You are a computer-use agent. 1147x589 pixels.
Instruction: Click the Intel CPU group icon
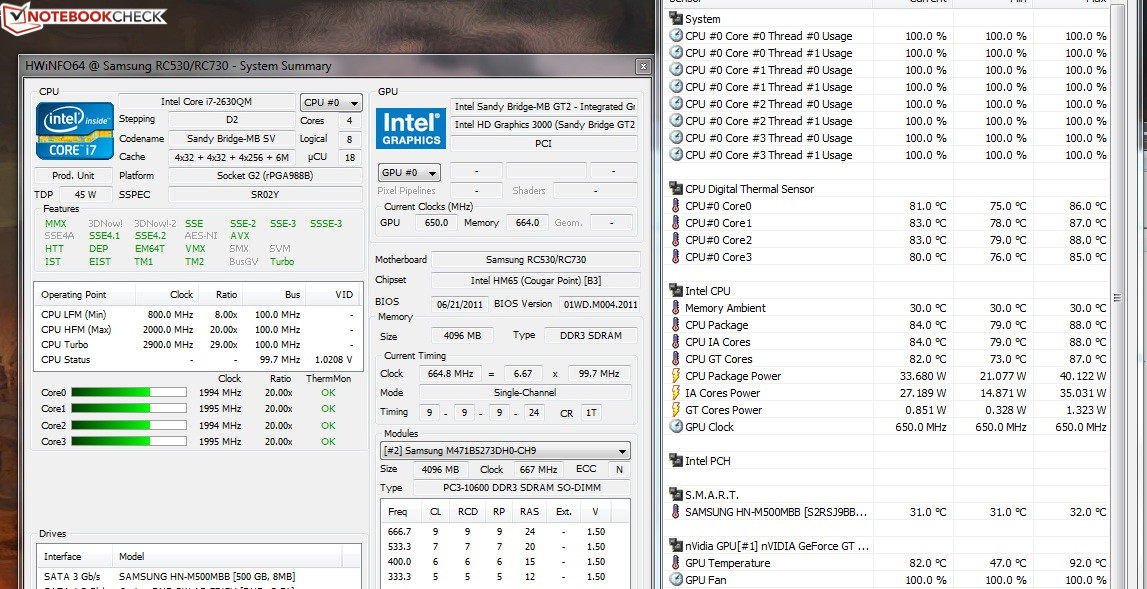(676, 291)
